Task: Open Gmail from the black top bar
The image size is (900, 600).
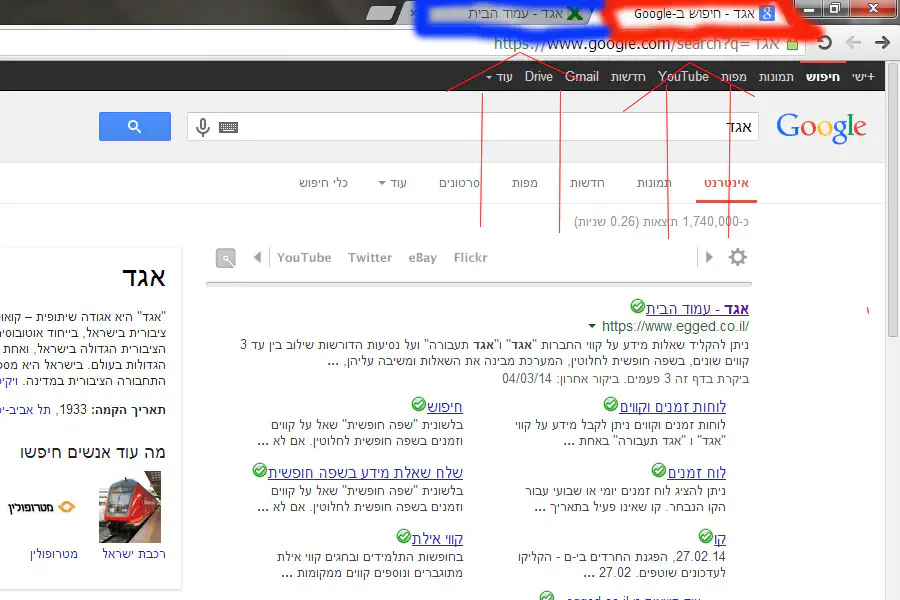Action: (582, 77)
